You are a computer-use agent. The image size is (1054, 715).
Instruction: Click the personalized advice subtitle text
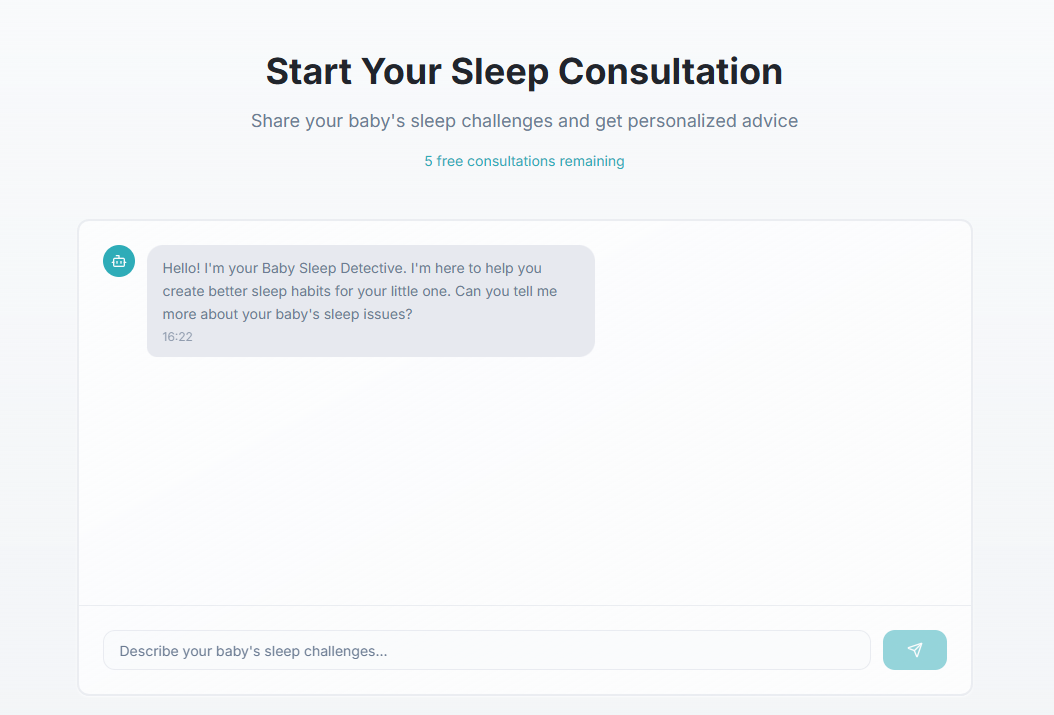pyautogui.click(x=524, y=120)
